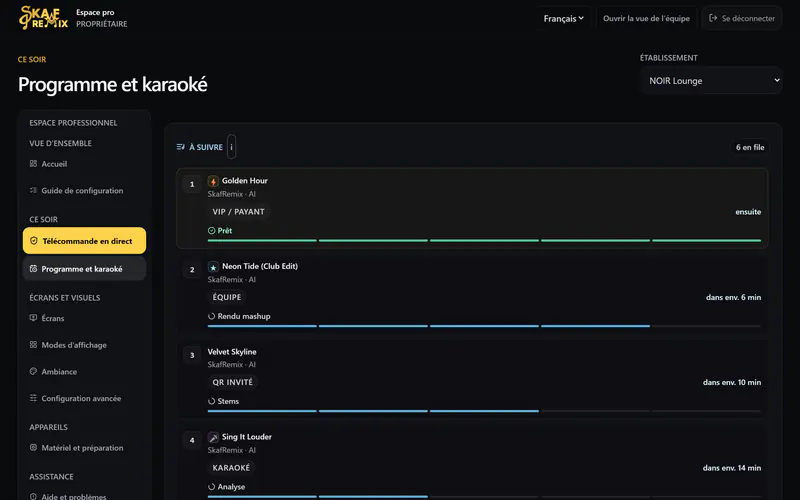Click the Programme et karaoké calendar icon
Viewport: 800px width, 500px height.
click(33, 268)
